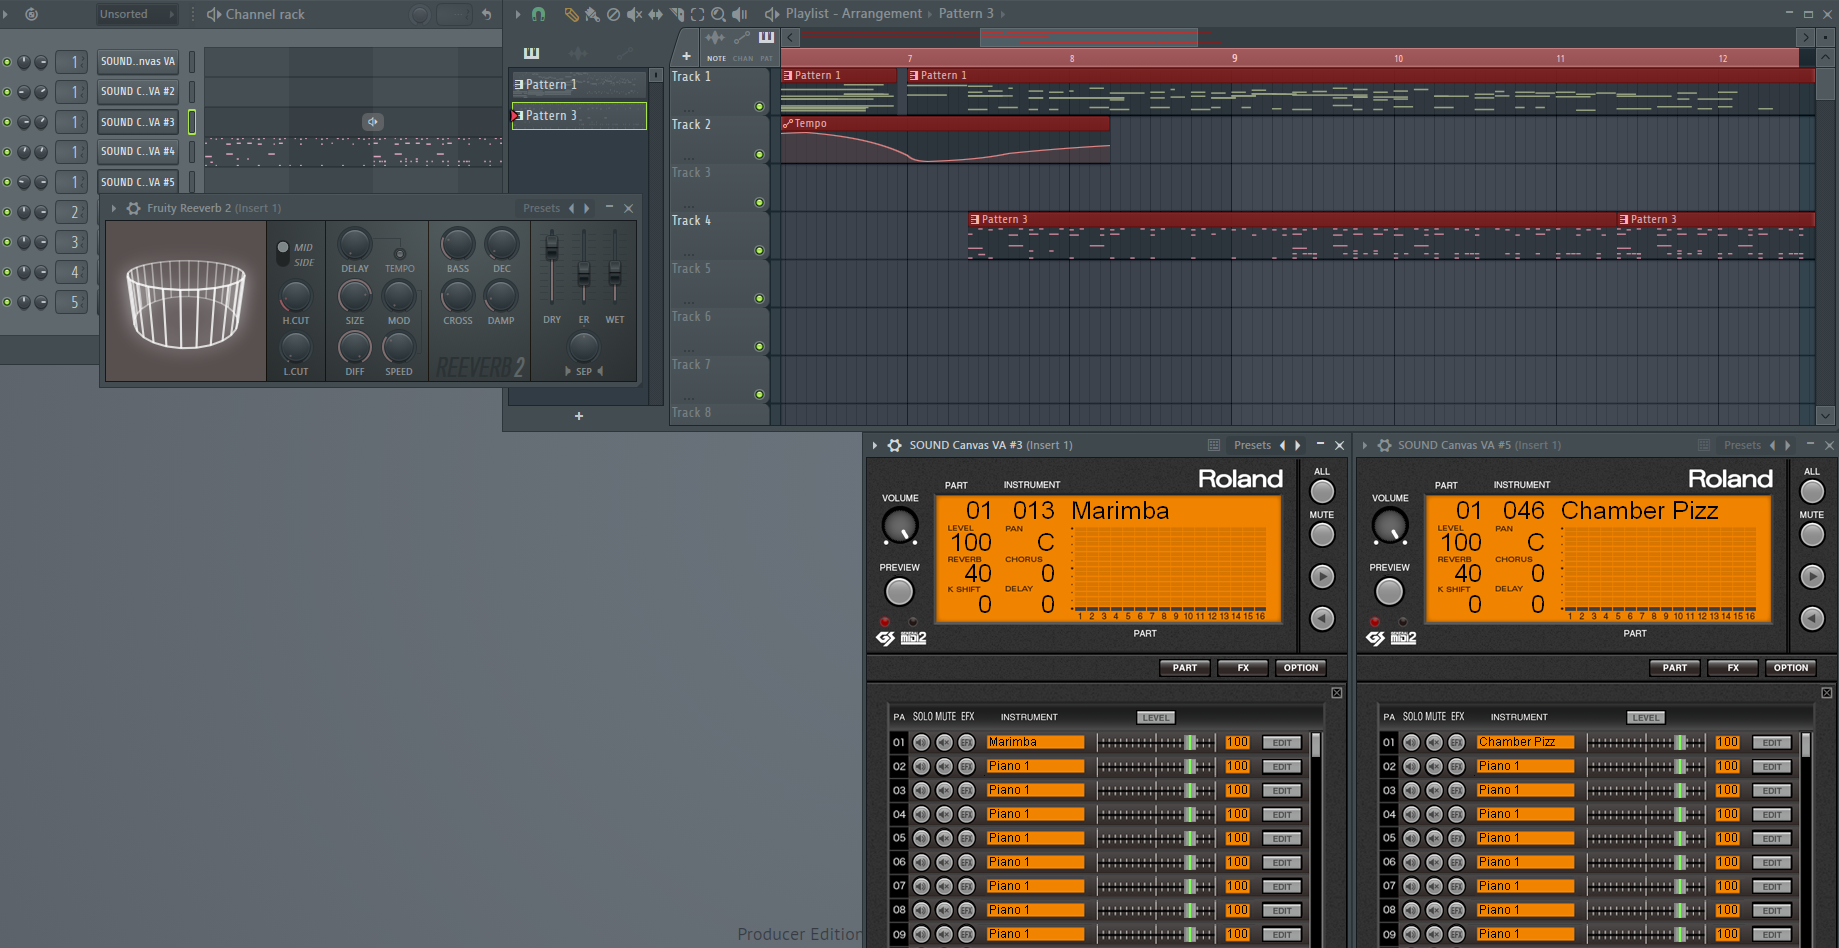Viewport: 1839px width, 948px height.
Task: Adjust the WET slider in Reeverb
Action: click(615, 270)
